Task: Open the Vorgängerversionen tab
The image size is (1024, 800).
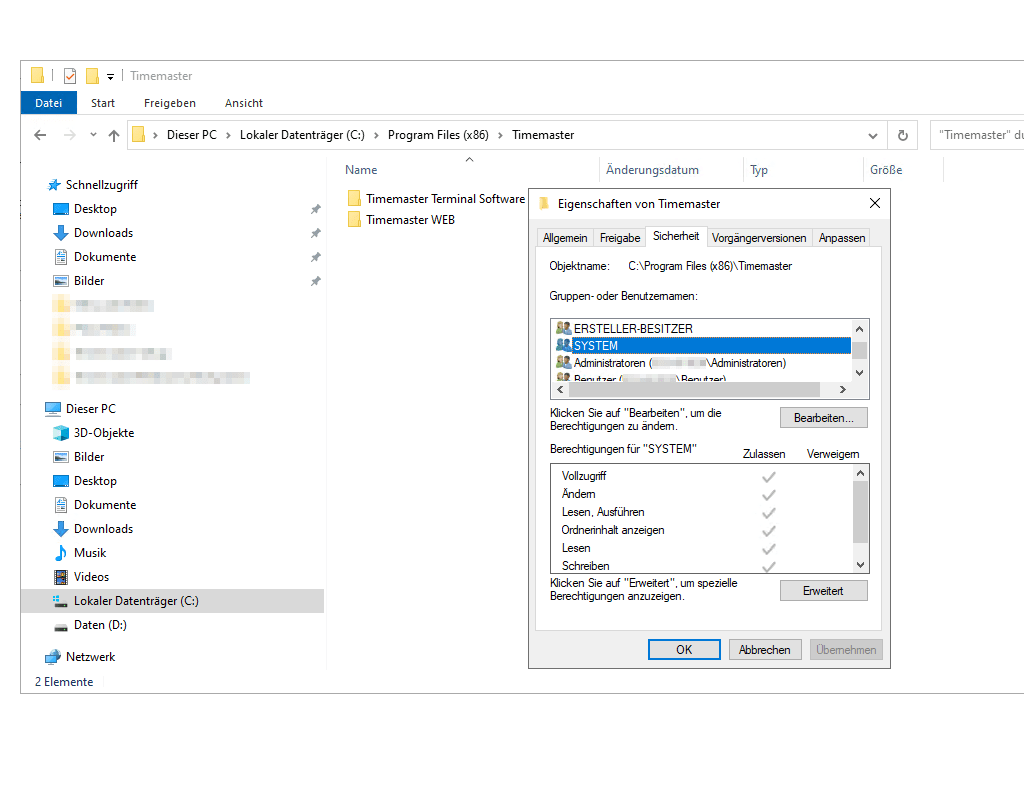Action: (759, 238)
